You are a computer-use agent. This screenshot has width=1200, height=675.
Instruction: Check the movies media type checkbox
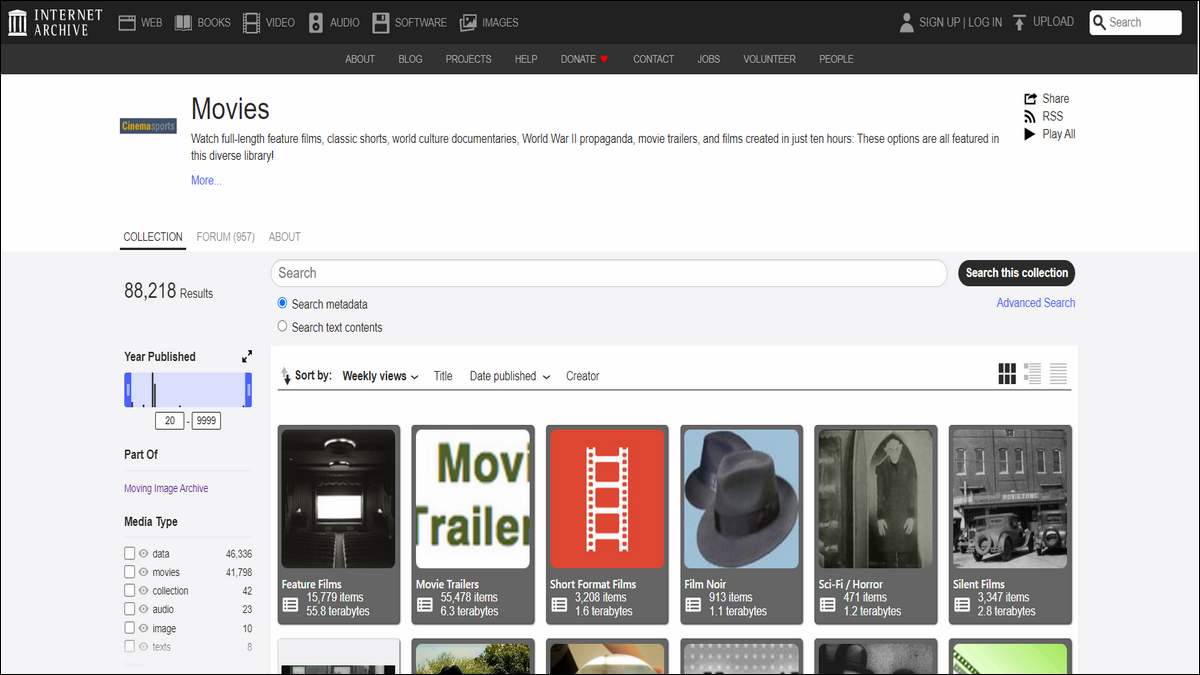tap(129, 572)
